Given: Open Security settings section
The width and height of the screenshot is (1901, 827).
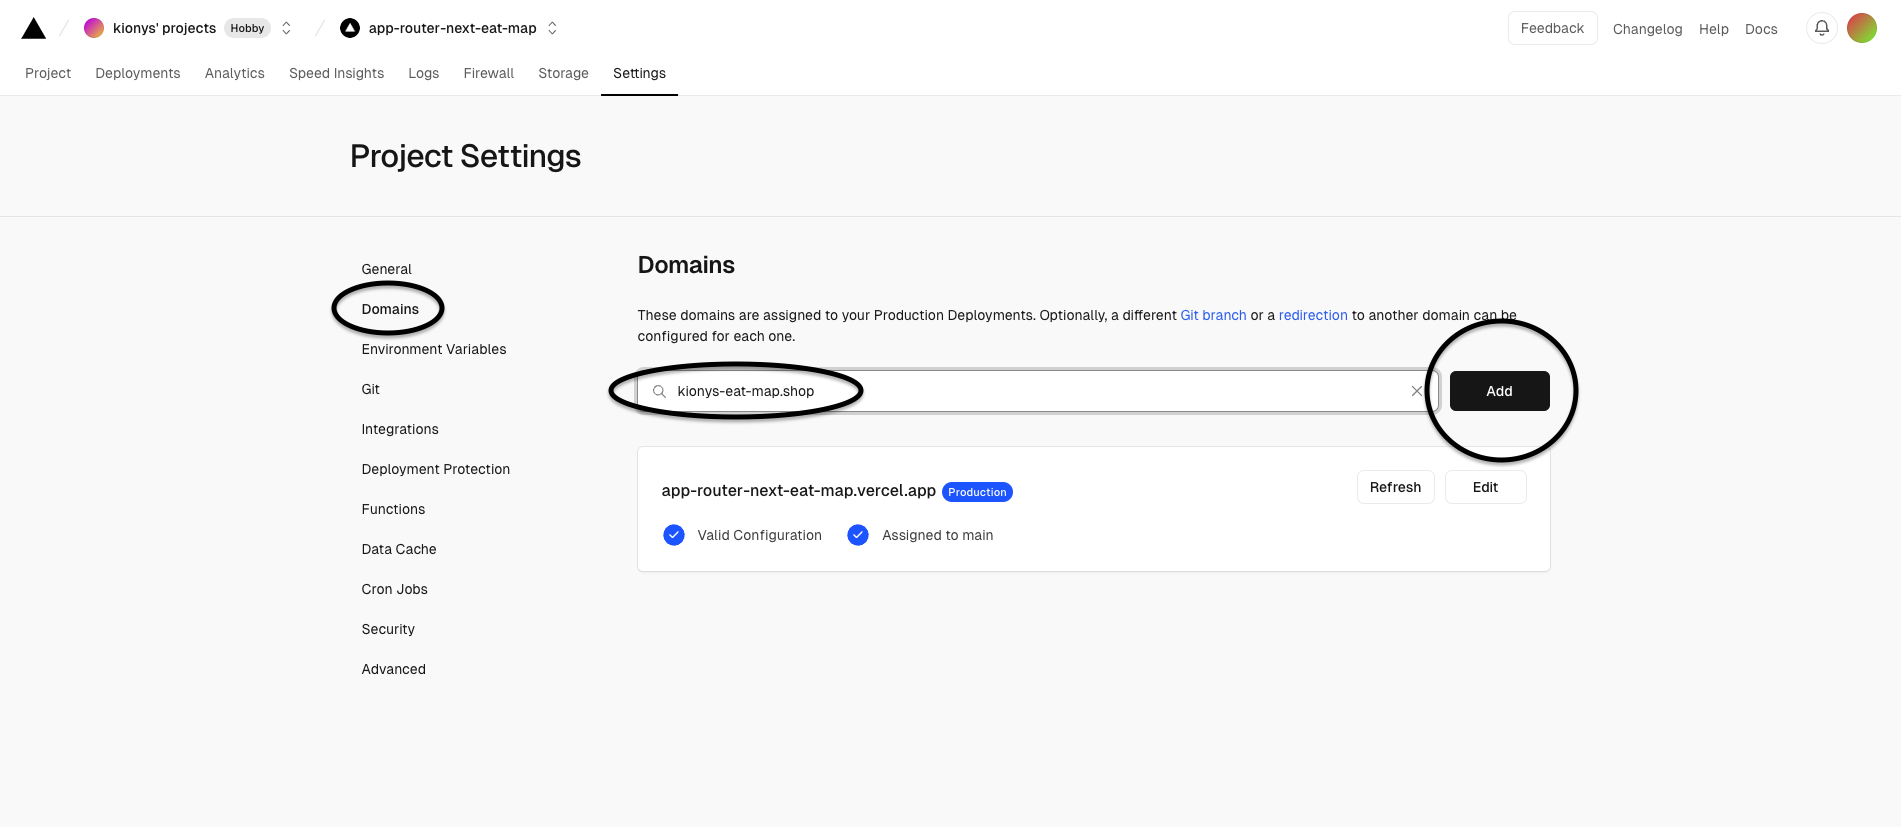Looking at the screenshot, I should pyautogui.click(x=388, y=629).
